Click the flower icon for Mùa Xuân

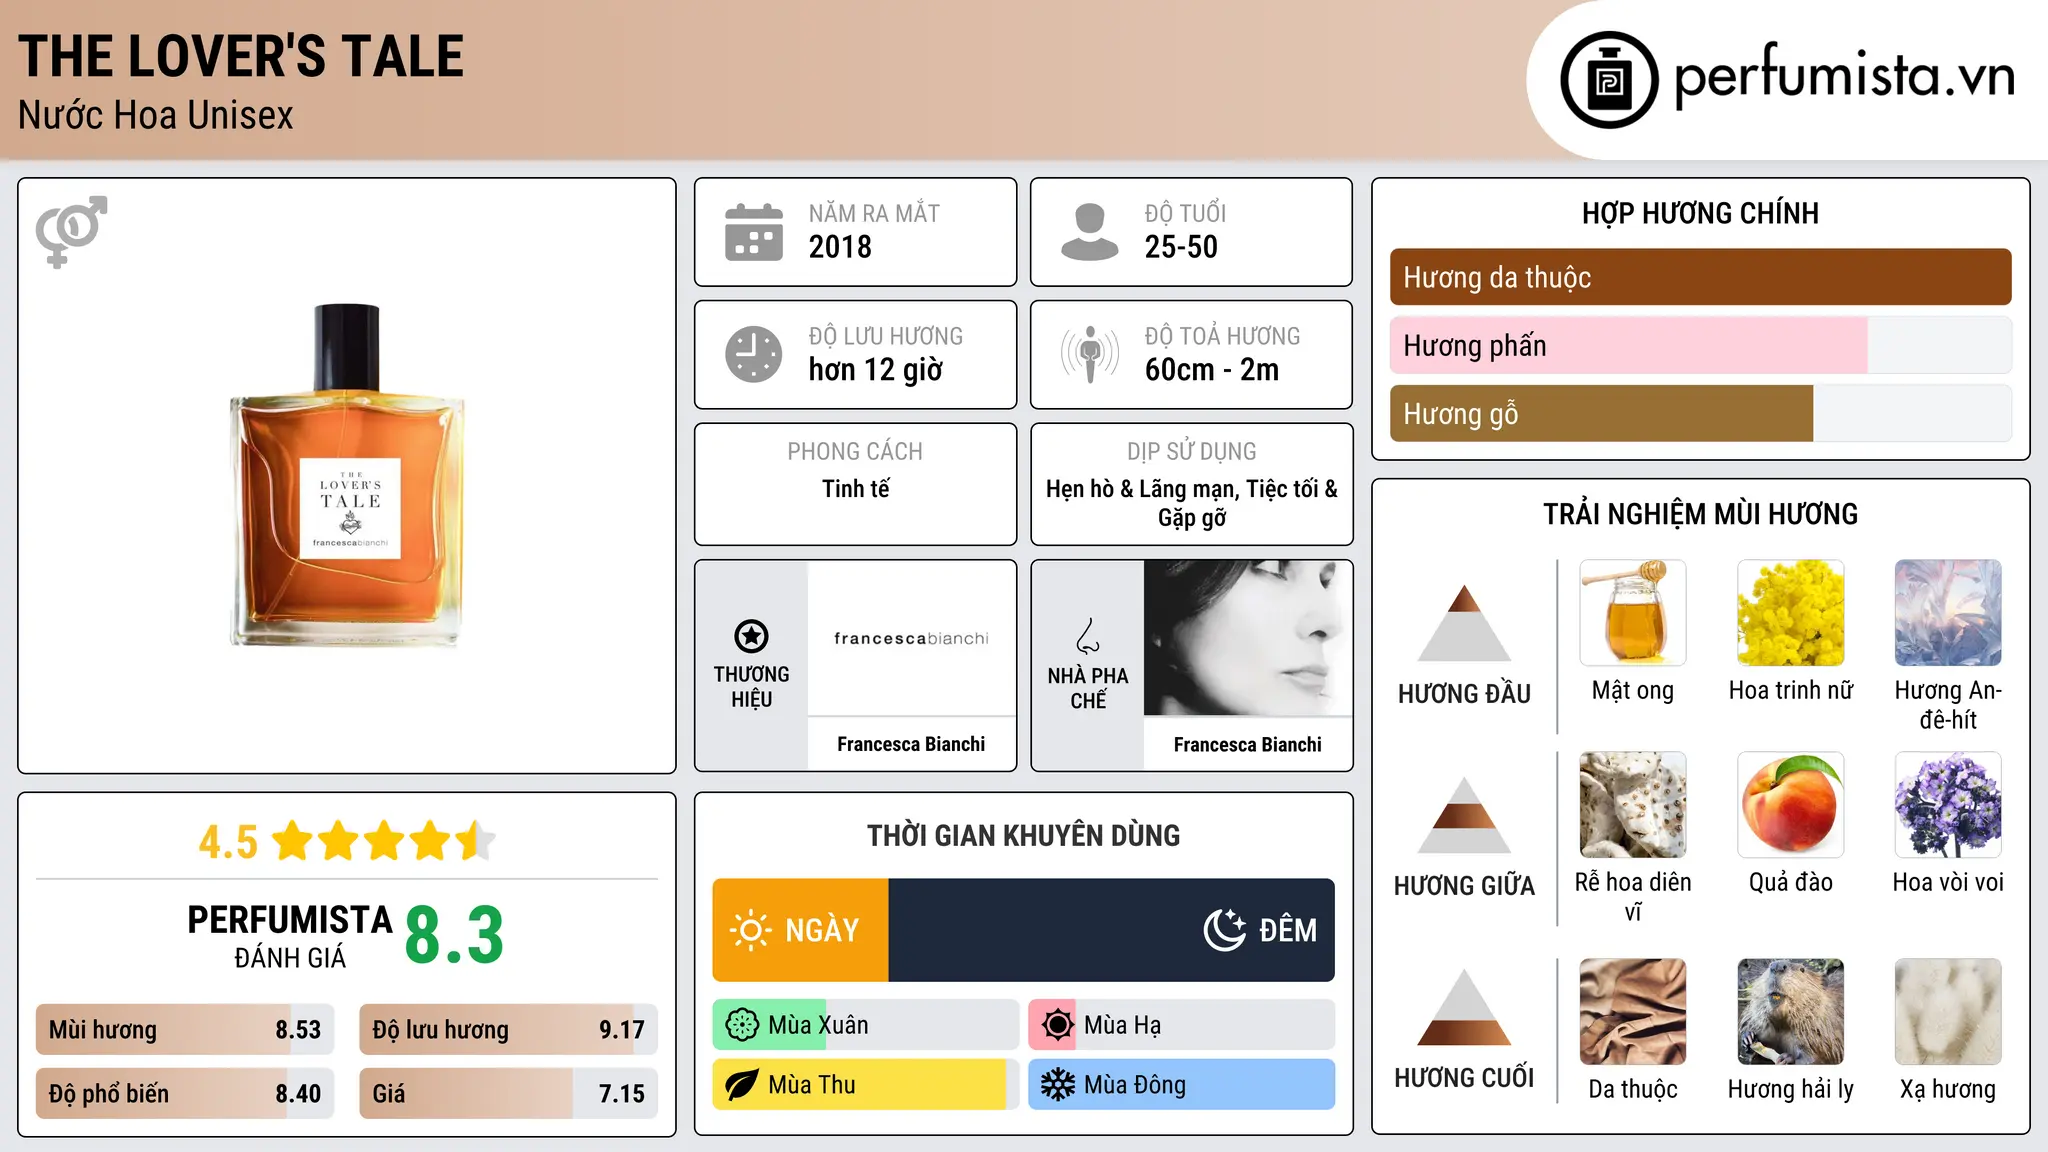coord(742,1025)
